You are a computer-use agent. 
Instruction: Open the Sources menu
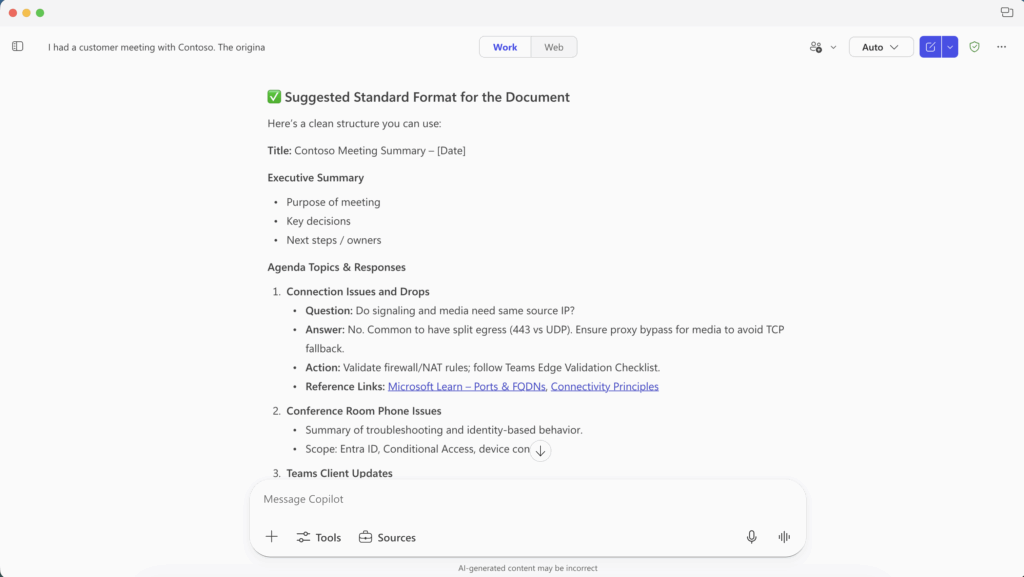pyautogui.click(x=387, y=537)
